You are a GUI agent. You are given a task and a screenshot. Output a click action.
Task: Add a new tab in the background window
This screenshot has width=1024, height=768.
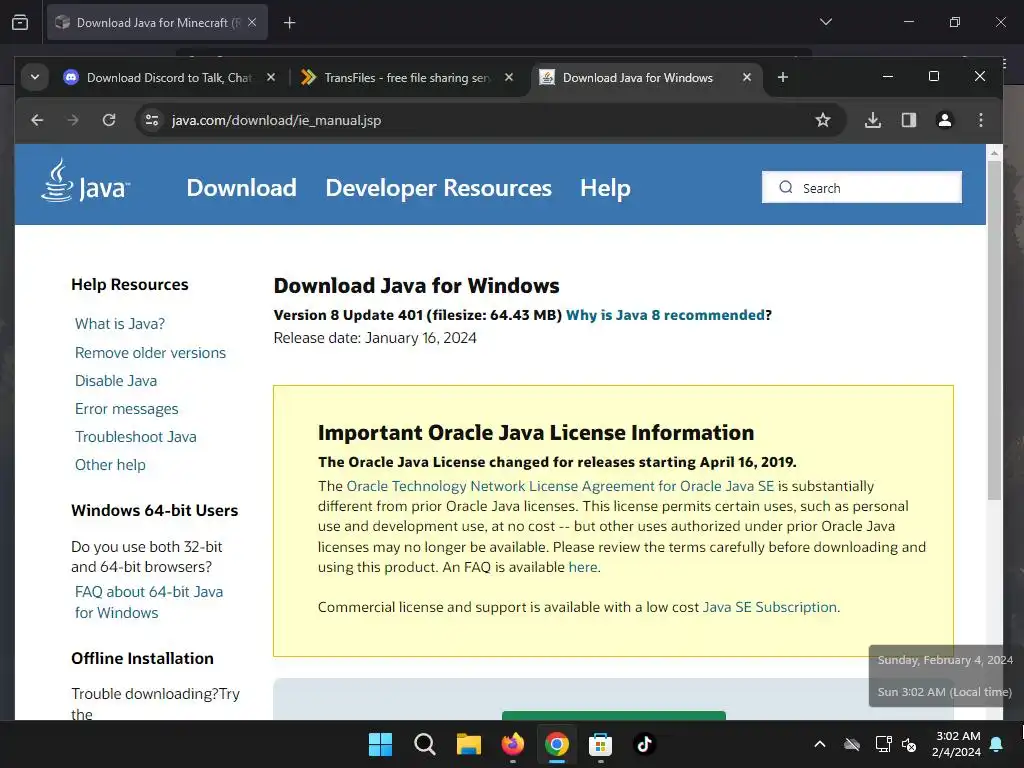pyautogui.click(x=289, y=23)
